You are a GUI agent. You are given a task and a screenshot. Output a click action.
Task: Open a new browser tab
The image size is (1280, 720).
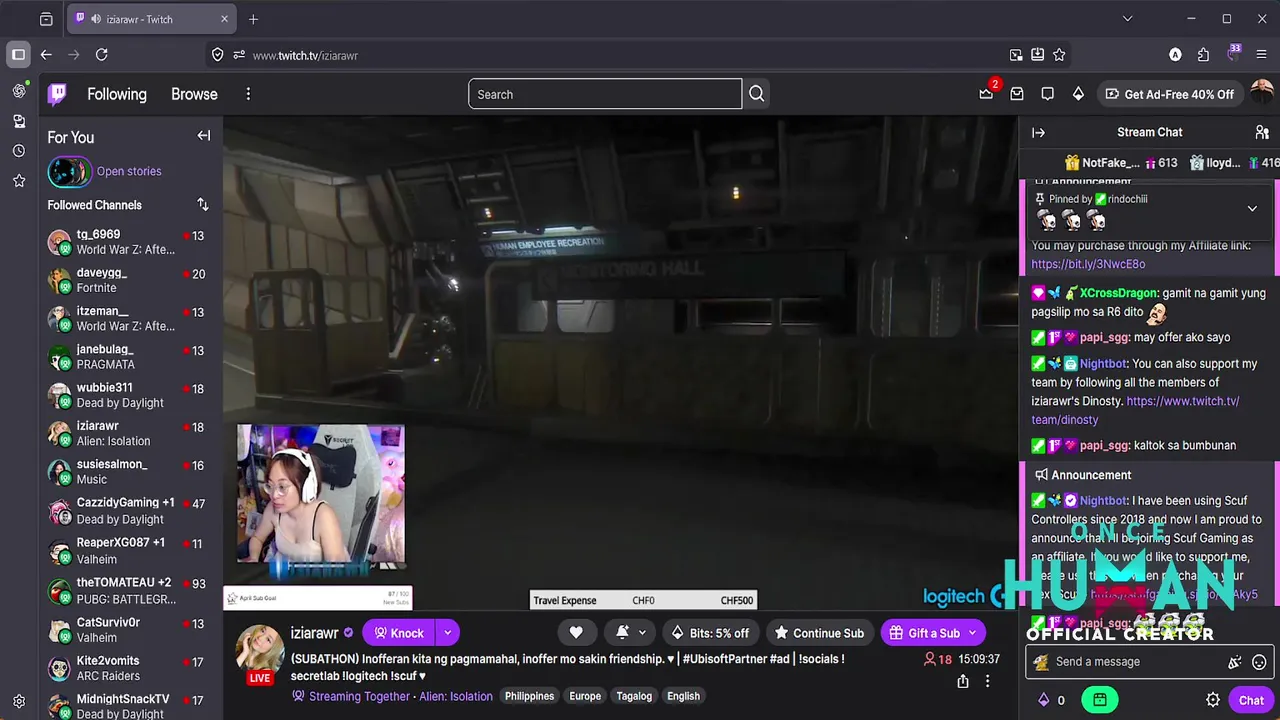click(253, 19)
